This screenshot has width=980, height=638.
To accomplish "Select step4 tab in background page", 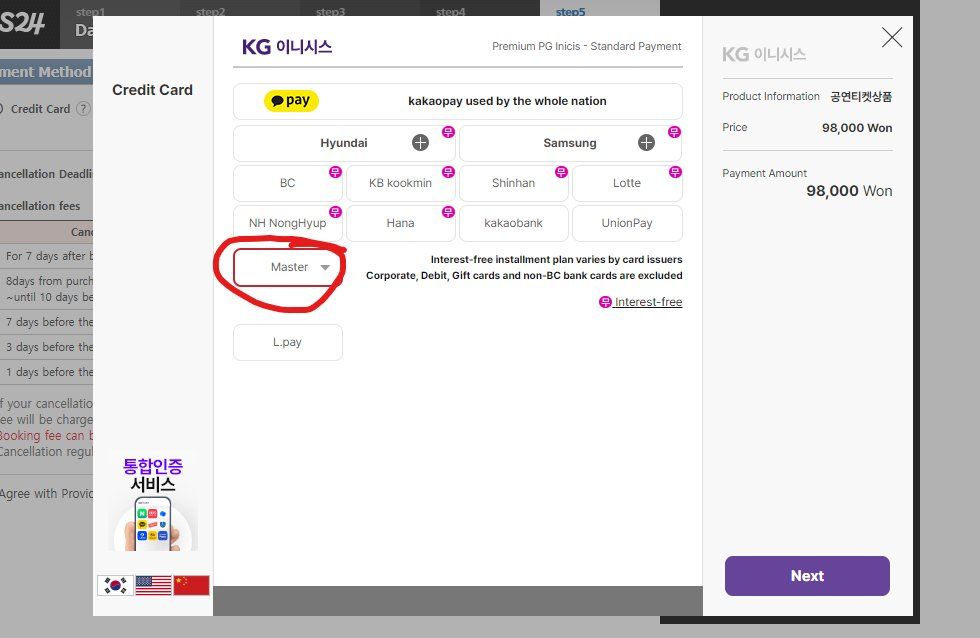I will (x=451, y=12).
